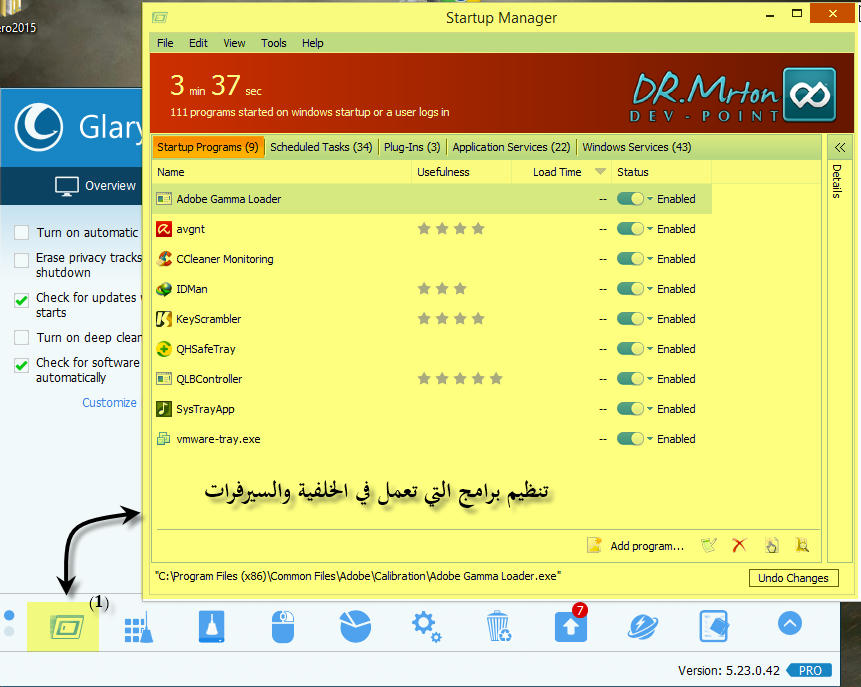861x687 pixels.
Task: Click the pie chart Disk Analysis icon
Action: (x=355, y=627)
